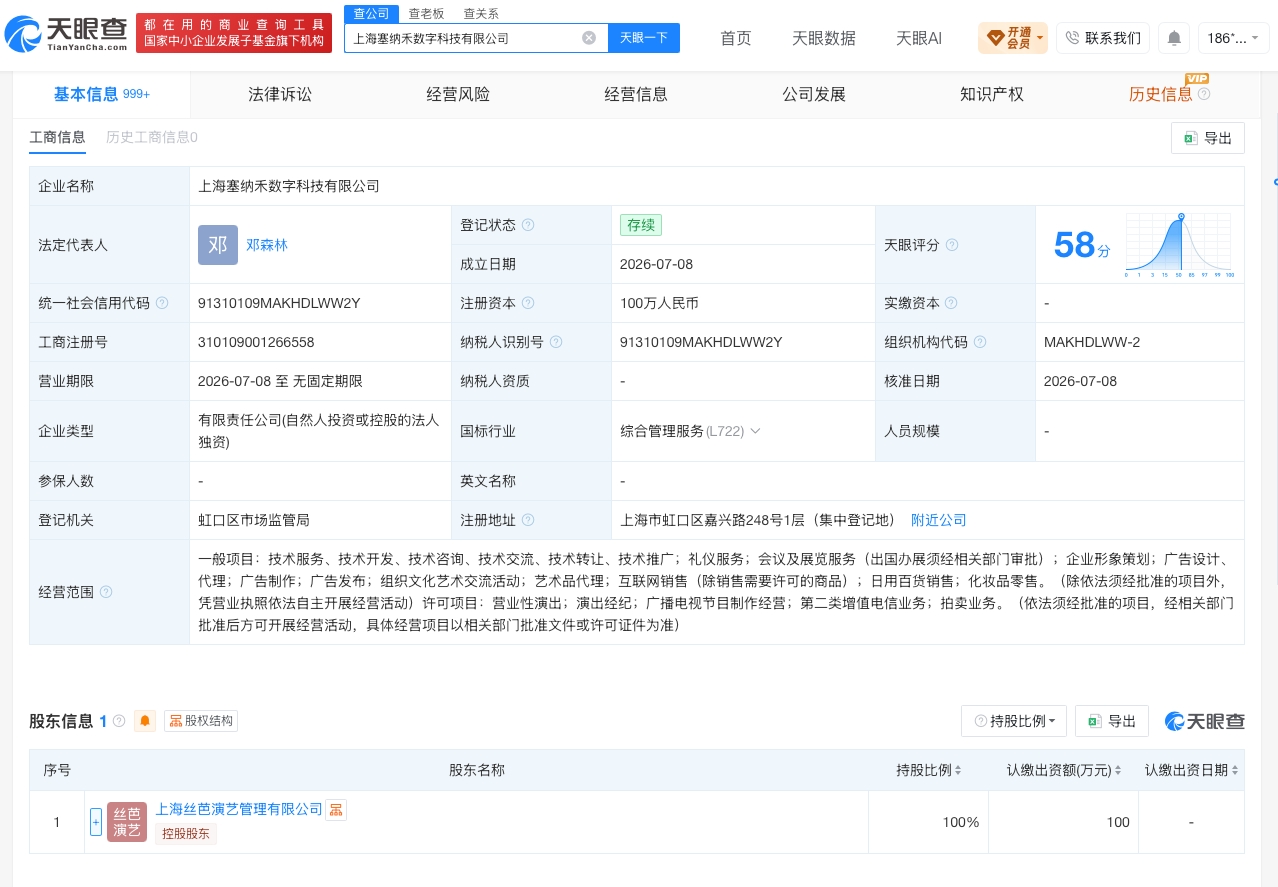Click the registration number 310109001266558
Viewport: 1278px width, 887px height.
point(256,342)
